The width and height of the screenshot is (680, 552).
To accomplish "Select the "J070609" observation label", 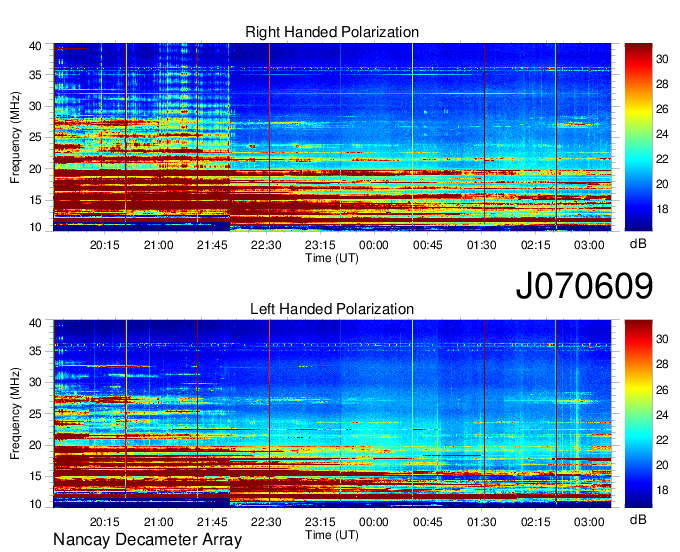I will pyautogui.click(x=584, y=286).
